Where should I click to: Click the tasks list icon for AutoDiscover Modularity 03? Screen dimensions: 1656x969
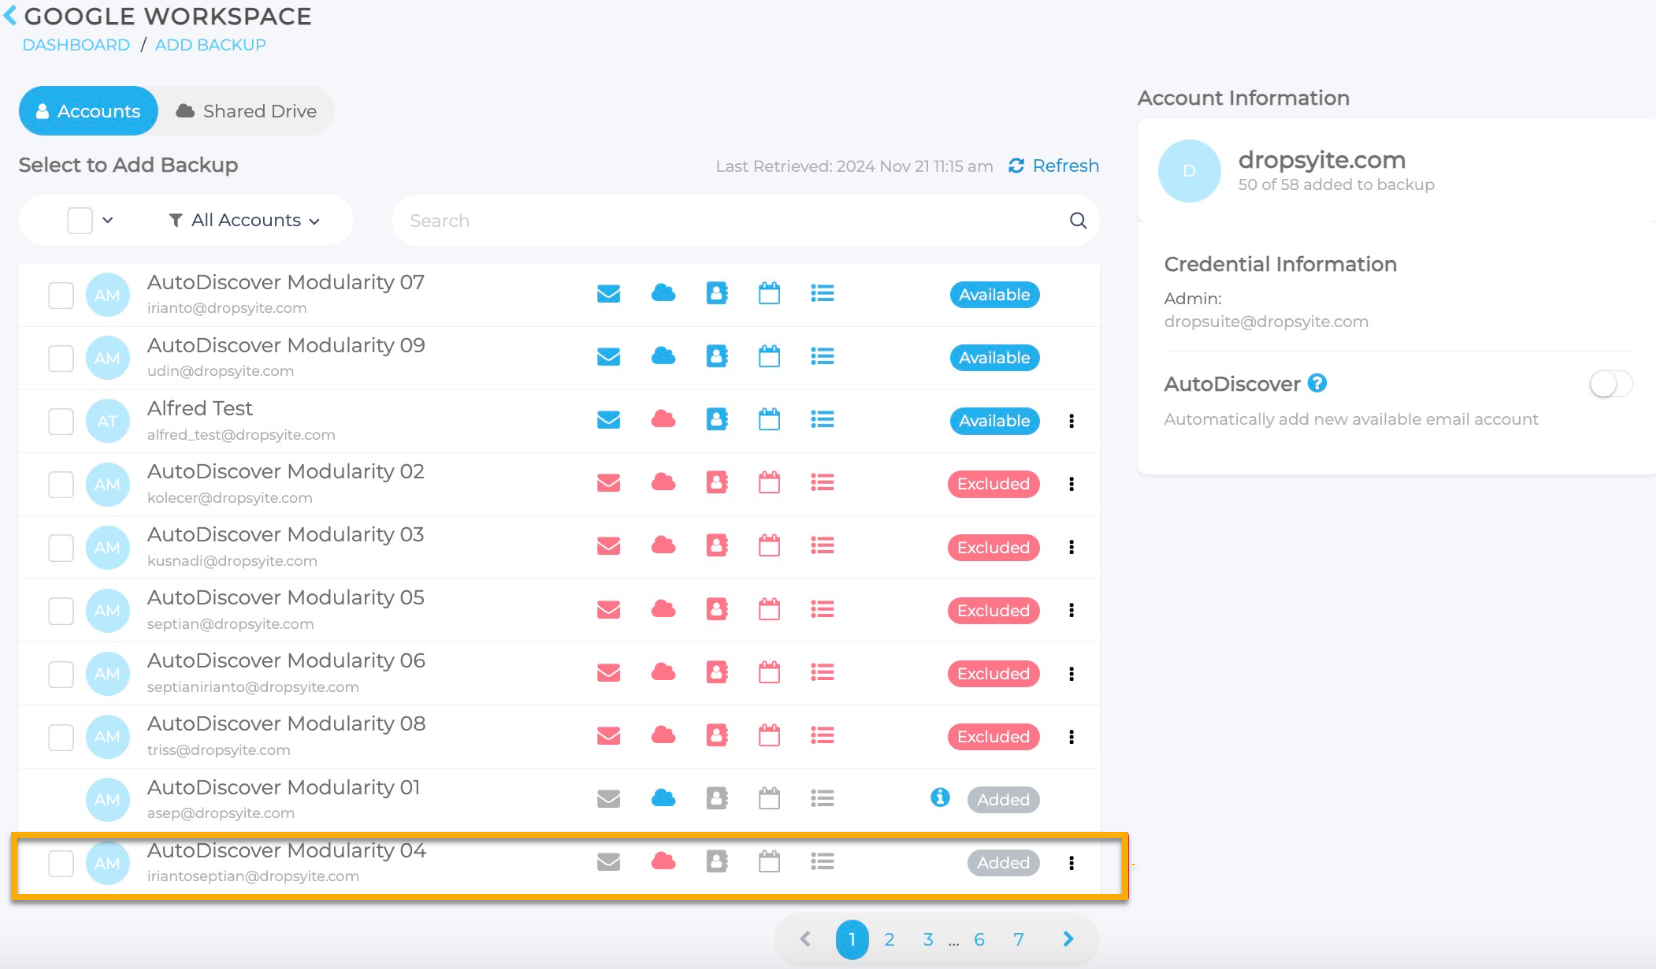[822, 546]
